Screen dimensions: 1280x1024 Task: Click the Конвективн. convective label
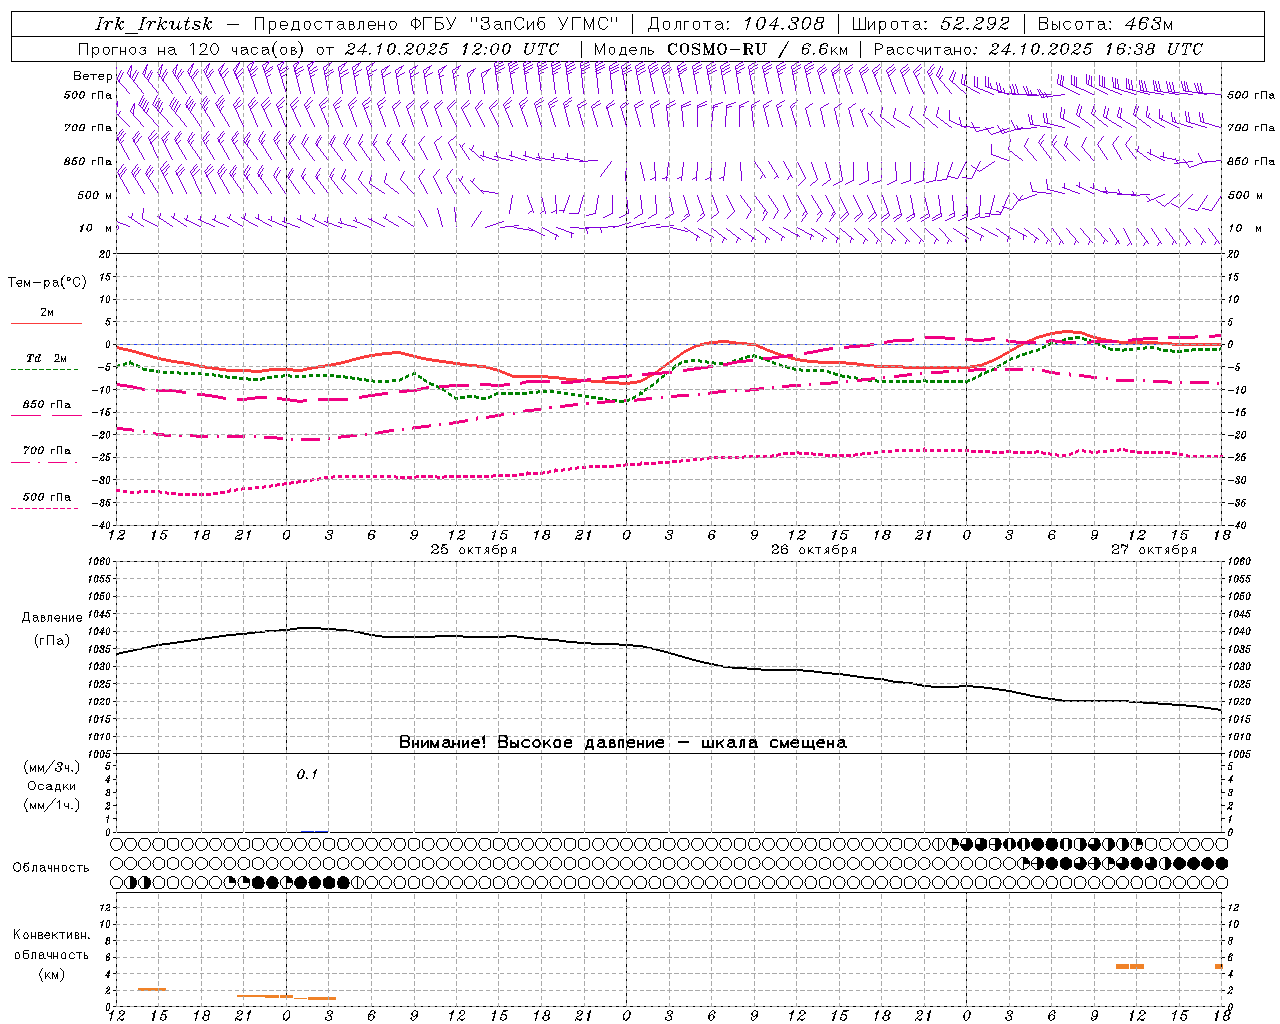pos(51,935)
